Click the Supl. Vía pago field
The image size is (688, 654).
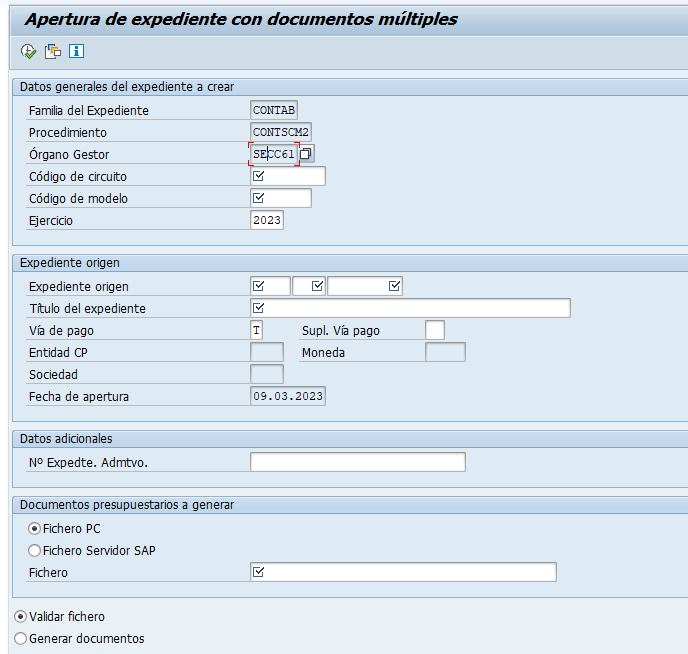tap(435, 330)
